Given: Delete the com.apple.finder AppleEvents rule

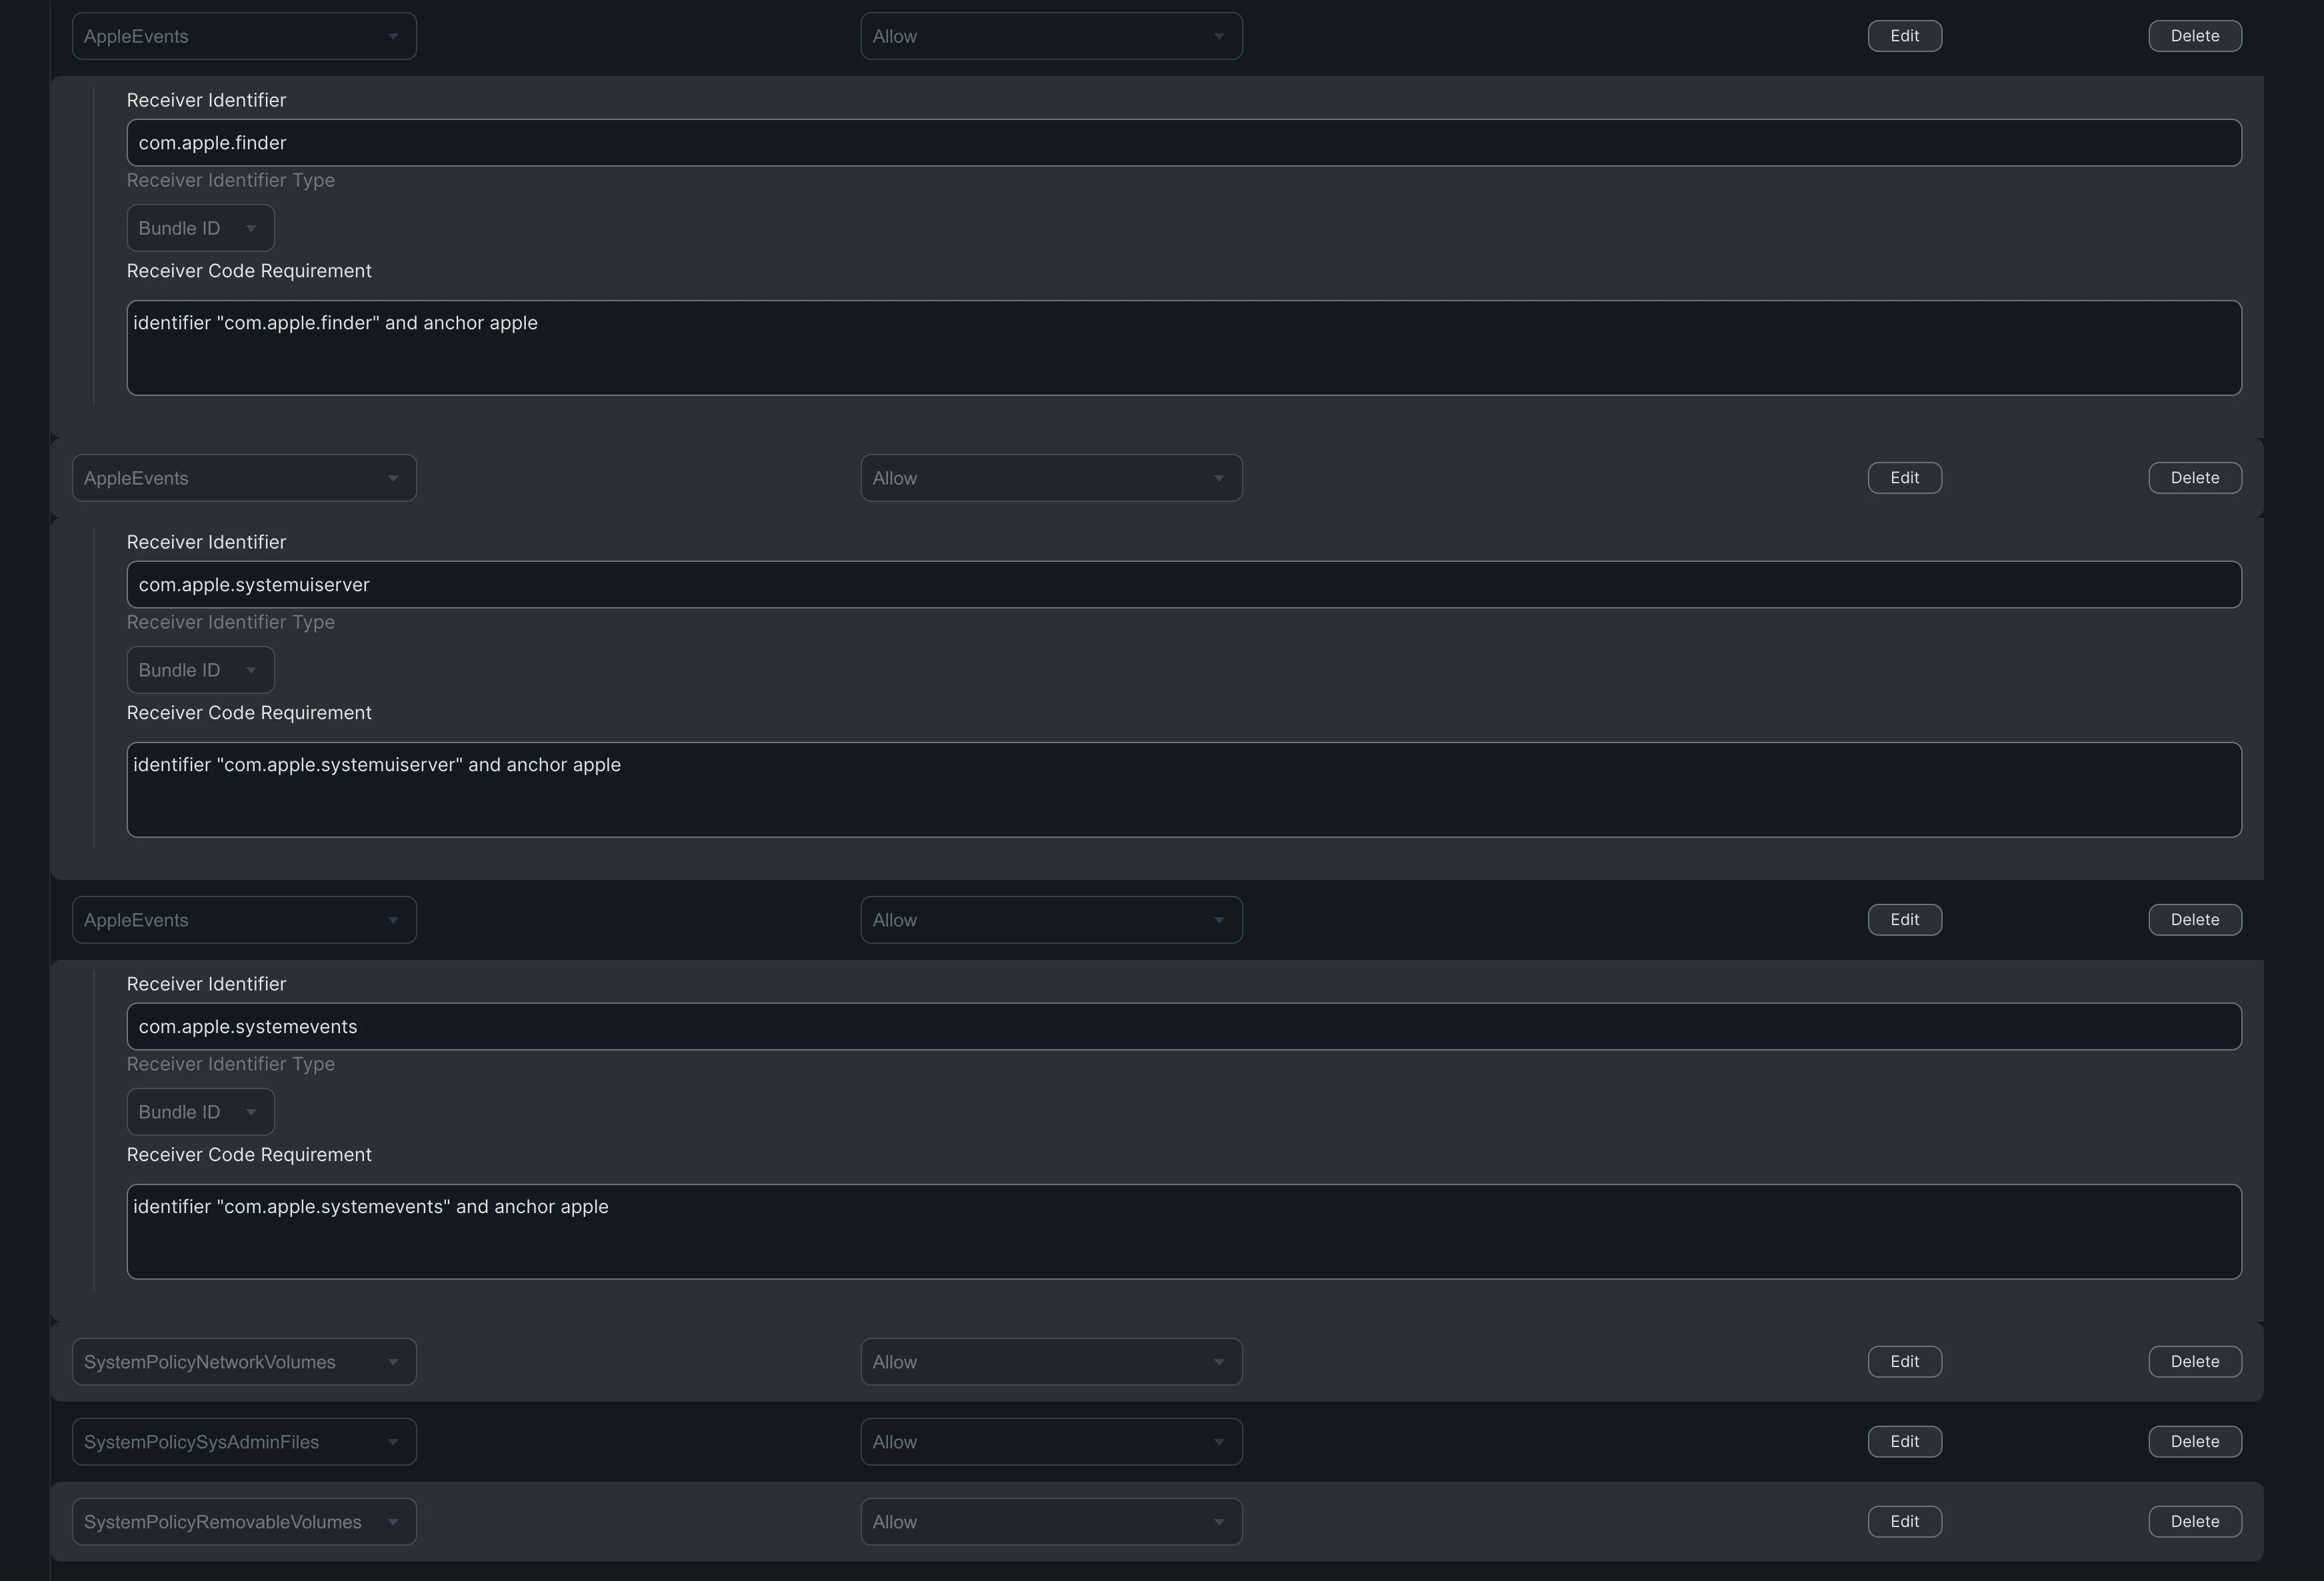Looking at the screenshot, I should [x=2195, y=36].
